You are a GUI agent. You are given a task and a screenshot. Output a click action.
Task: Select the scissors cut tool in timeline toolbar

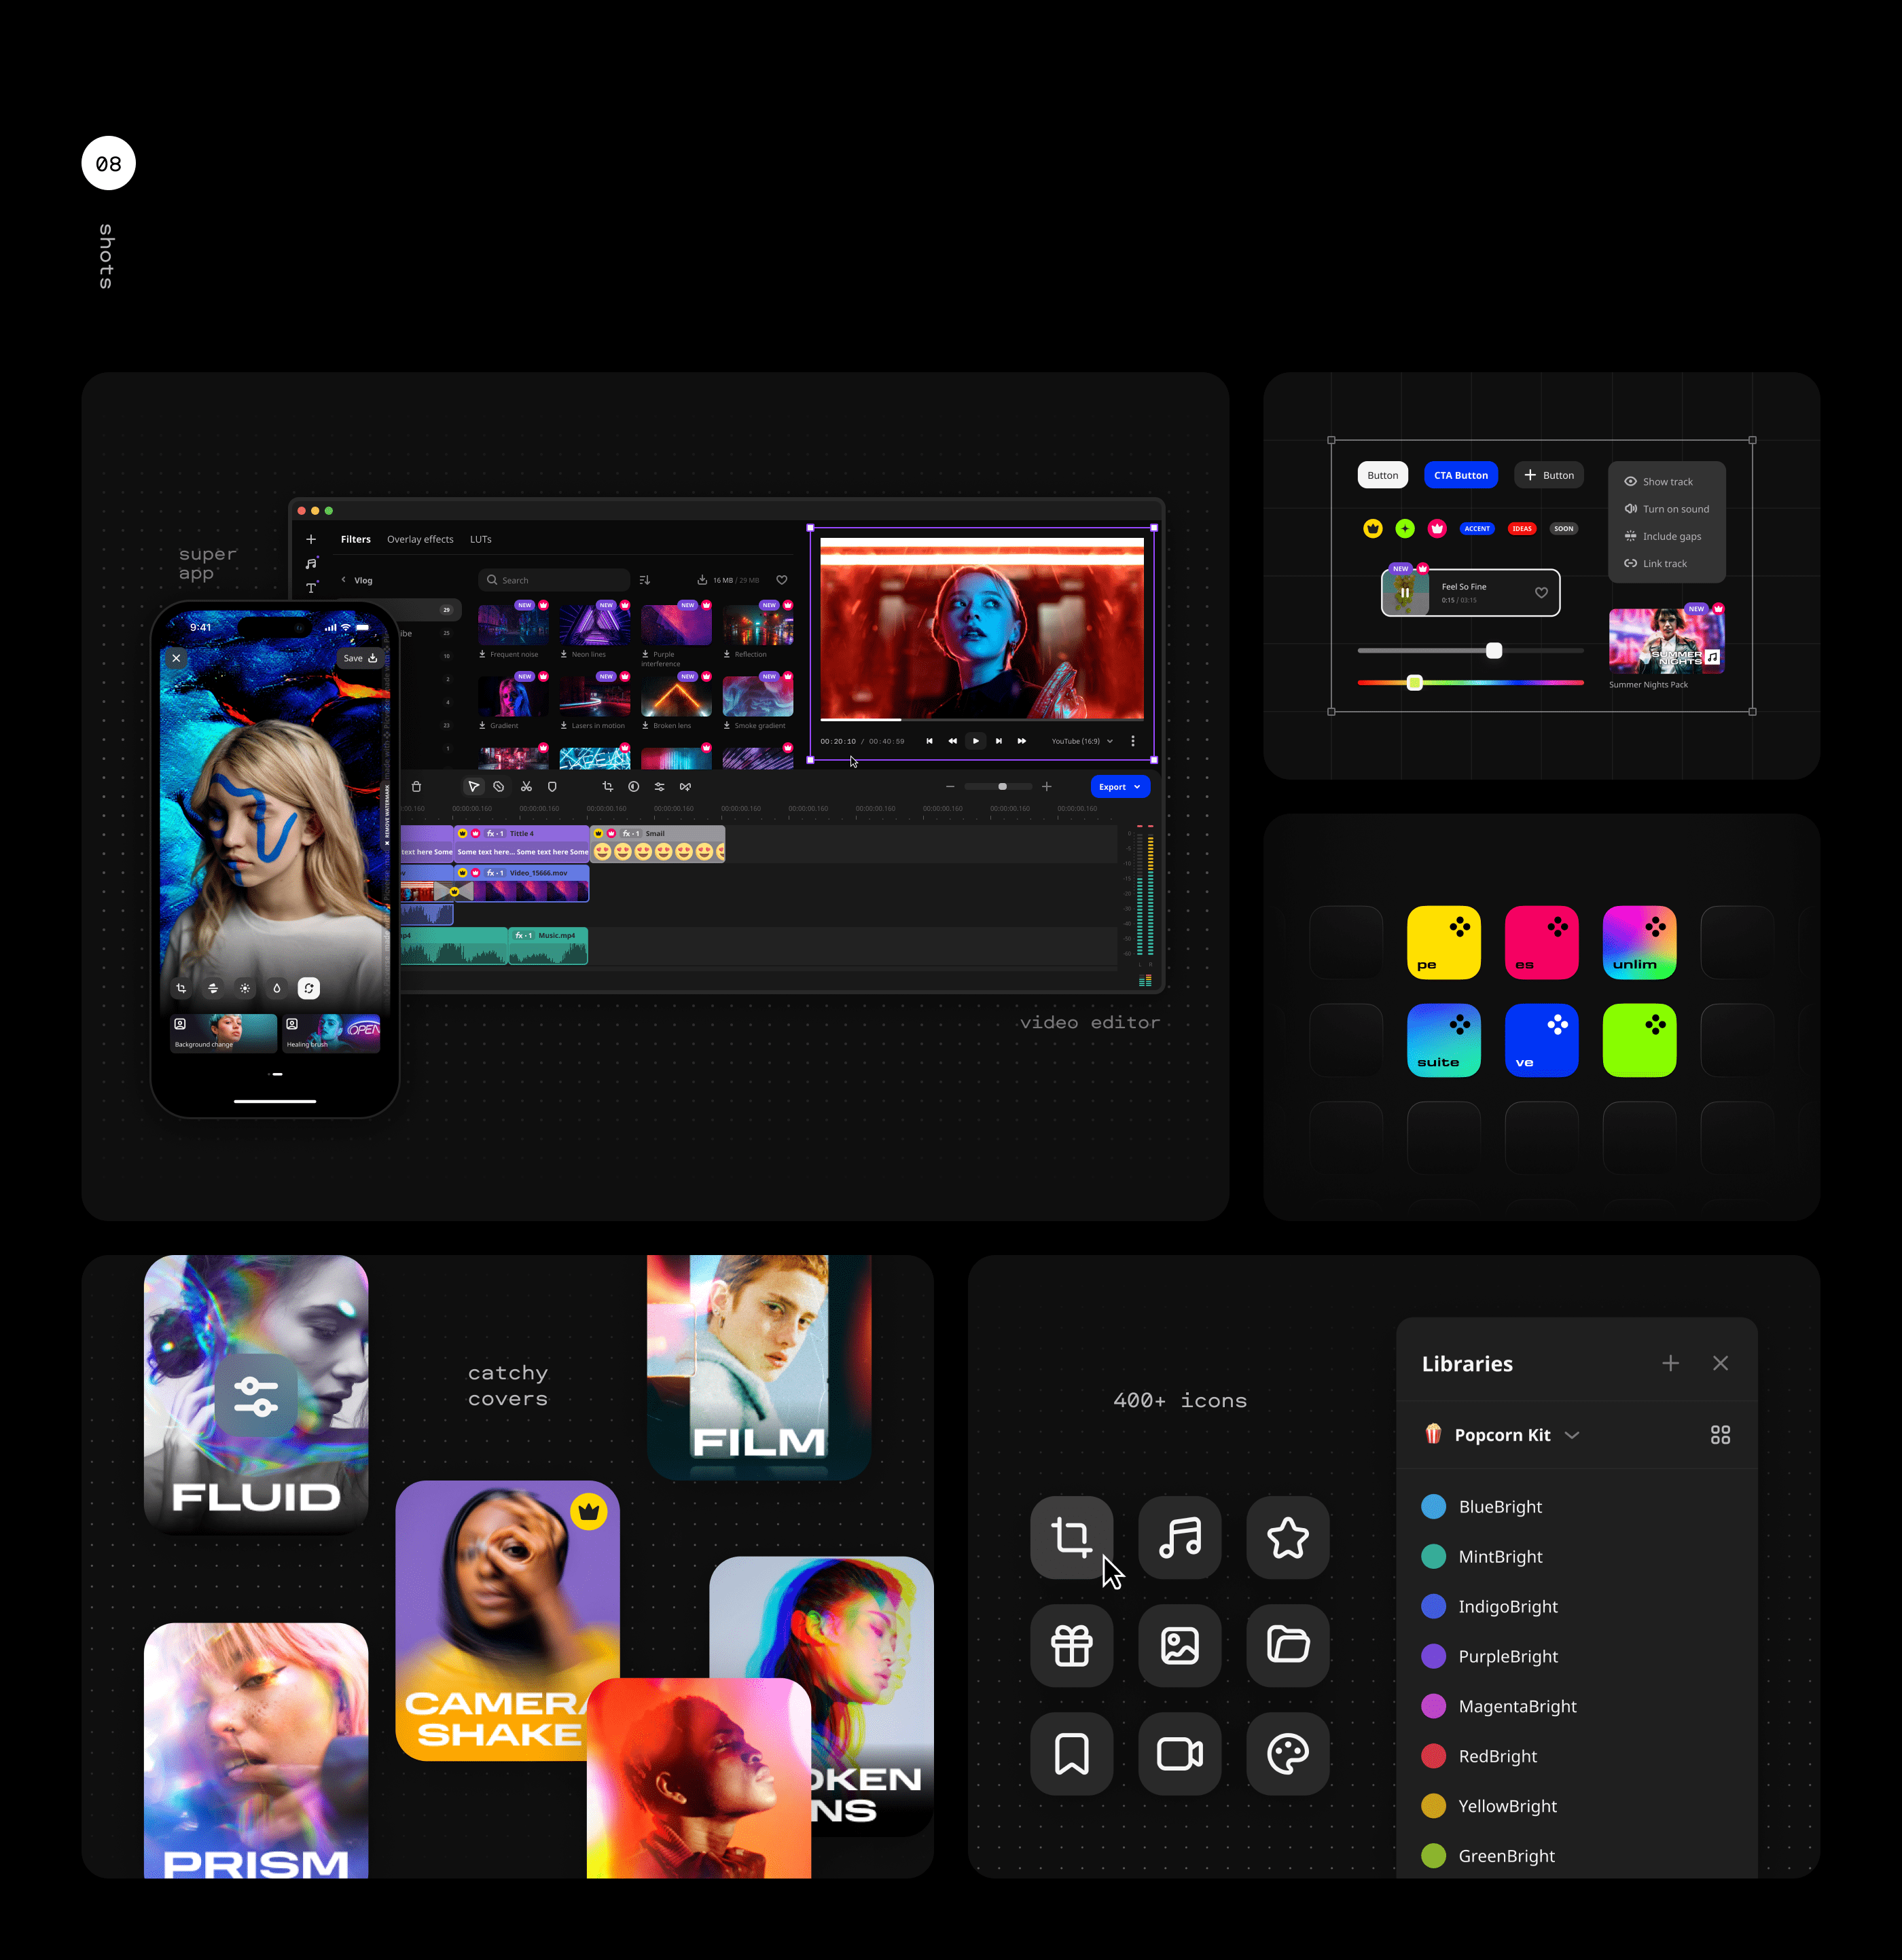pyautogui.click(x=526, y=787)
